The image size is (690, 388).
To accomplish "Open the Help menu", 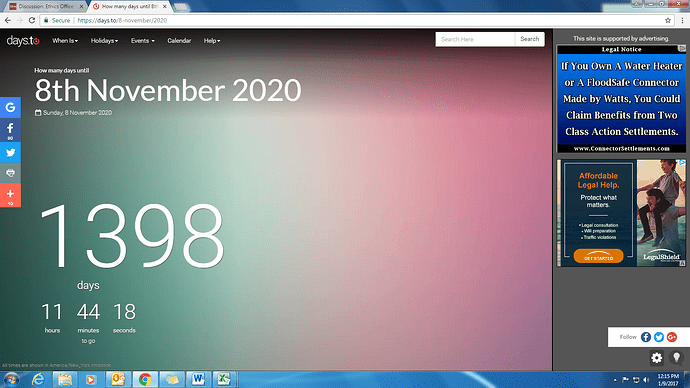I will 212,40.
